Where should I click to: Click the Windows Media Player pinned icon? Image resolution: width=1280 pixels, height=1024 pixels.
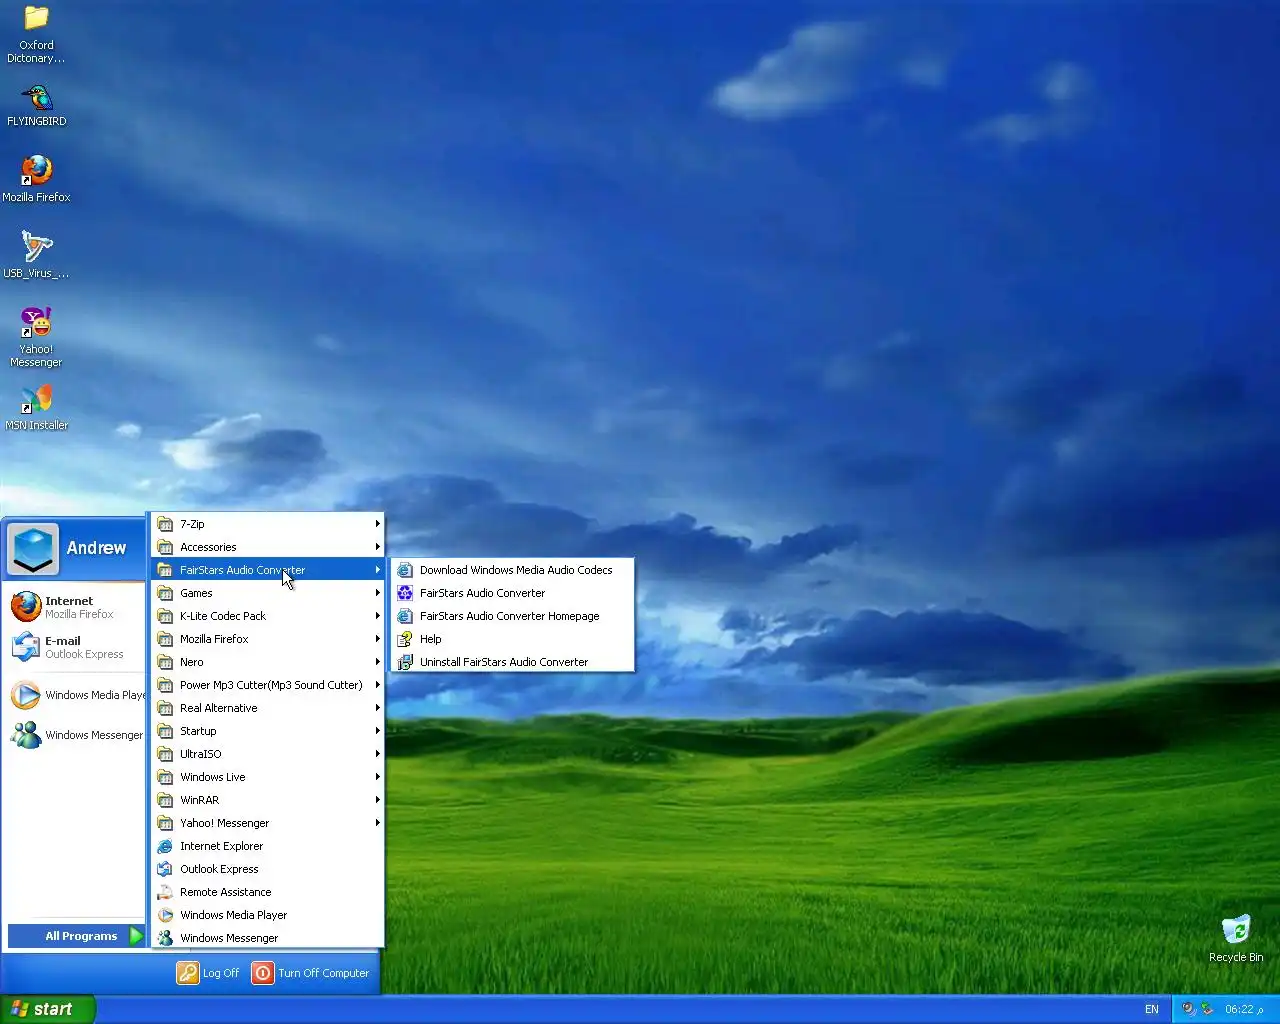(x=25, y=695)
